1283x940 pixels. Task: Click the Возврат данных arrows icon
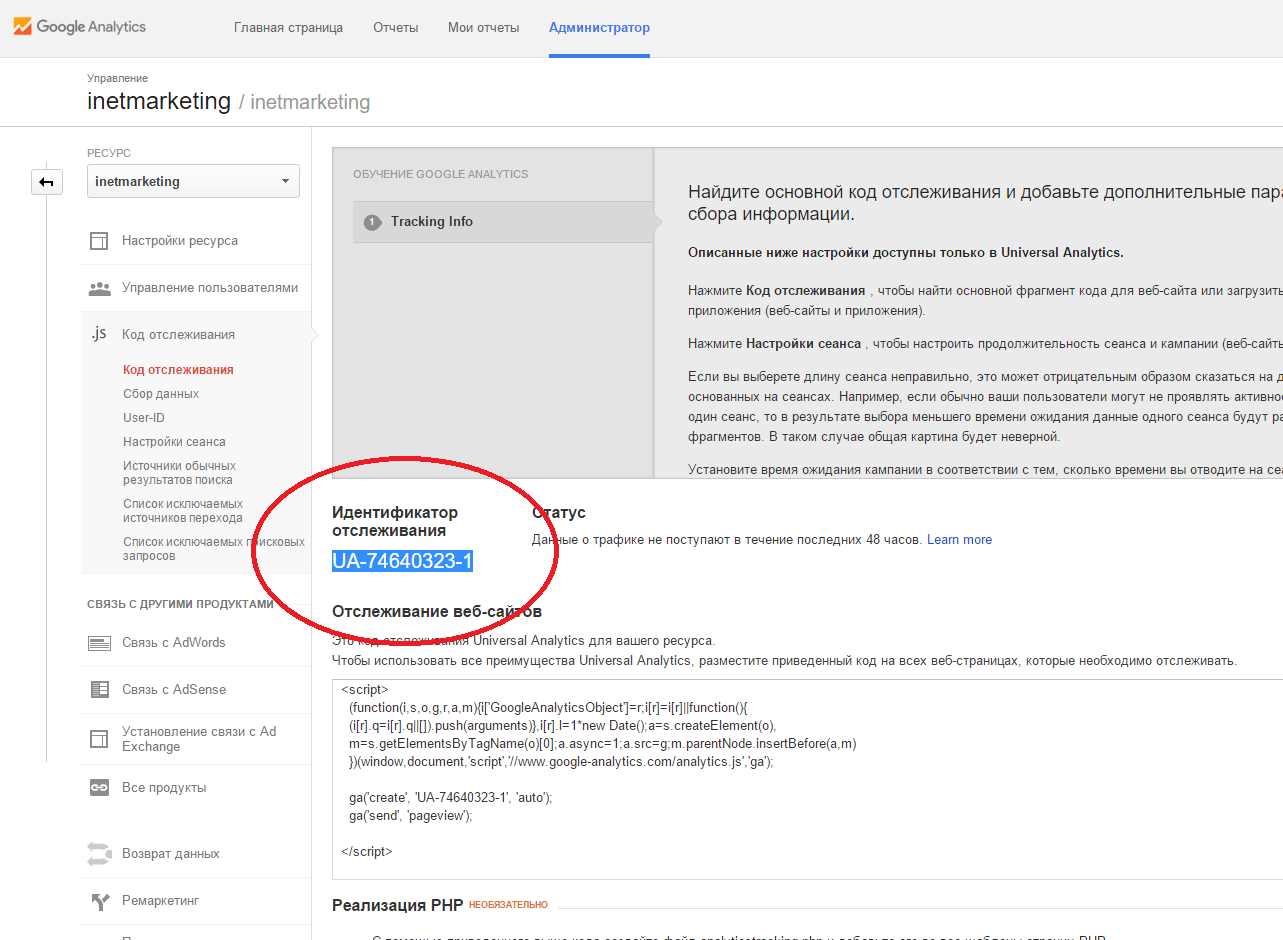pos(99,854)
